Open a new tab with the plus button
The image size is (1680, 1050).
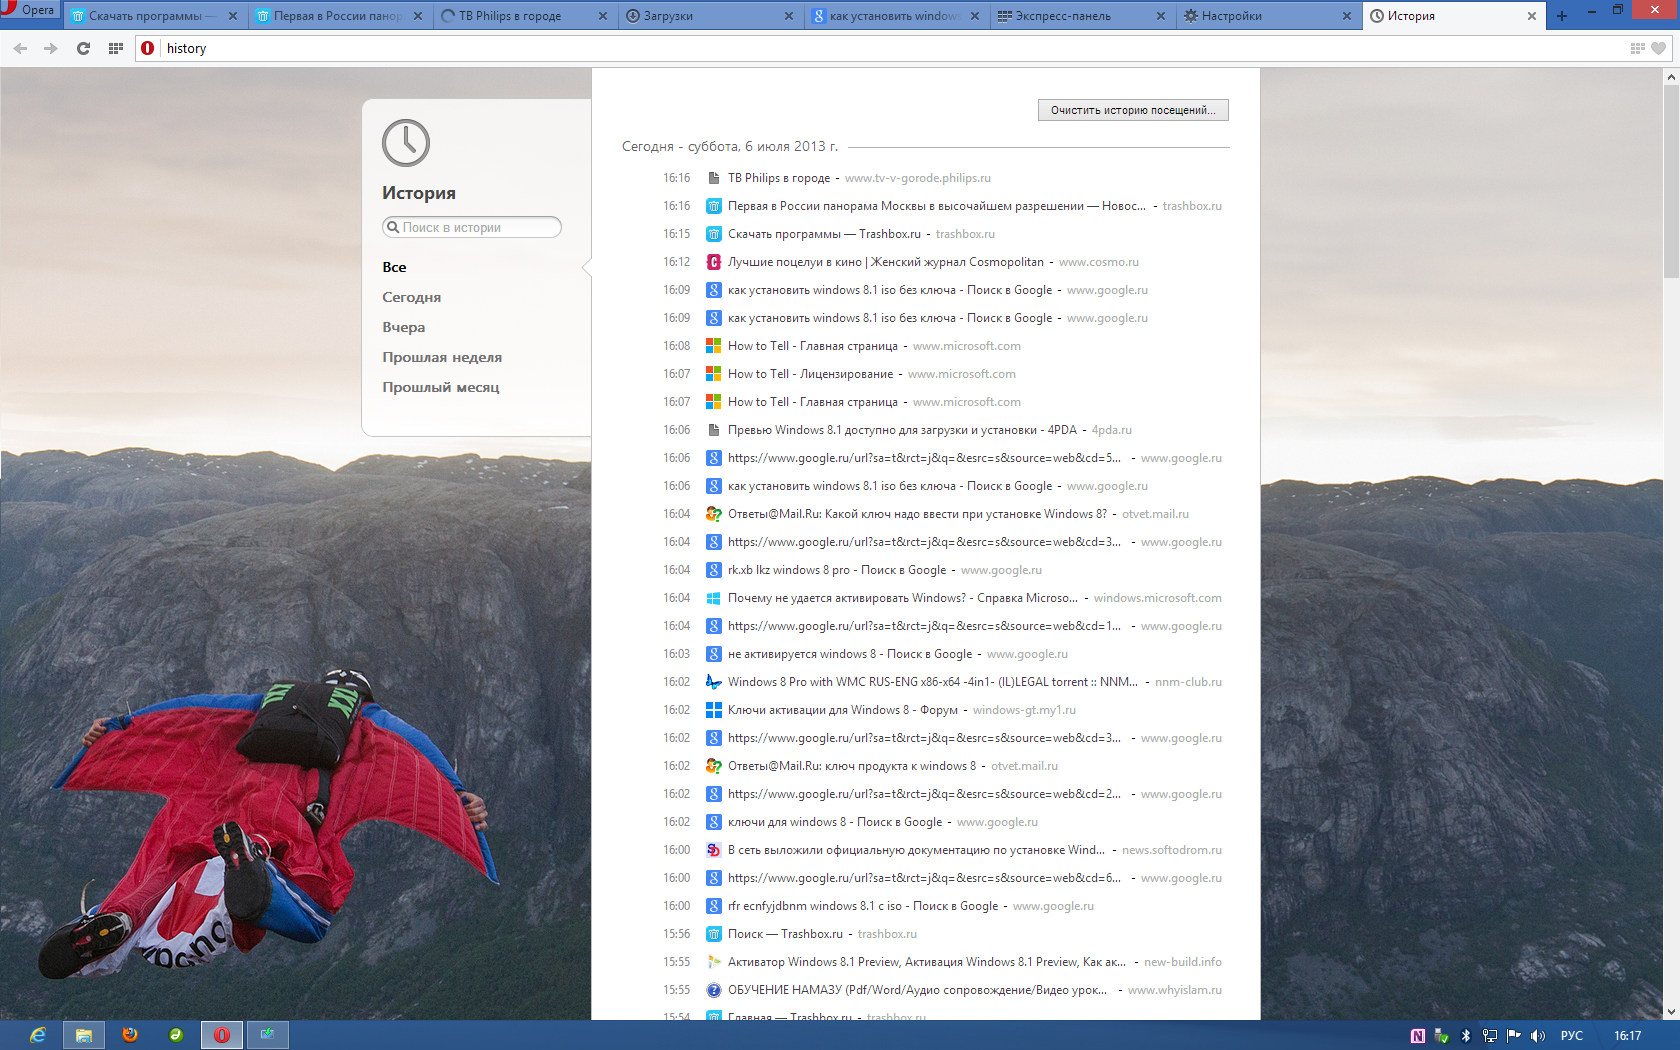(x=1562, y=15)
